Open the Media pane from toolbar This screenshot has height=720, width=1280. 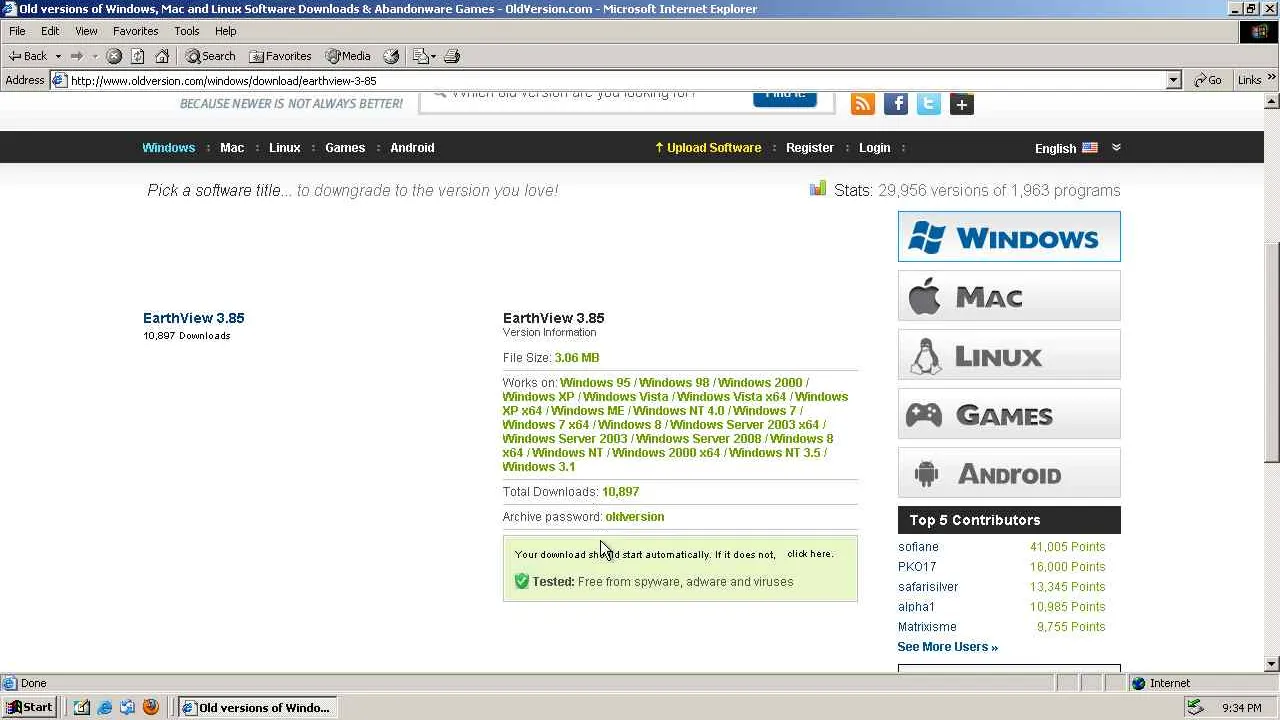348,56
